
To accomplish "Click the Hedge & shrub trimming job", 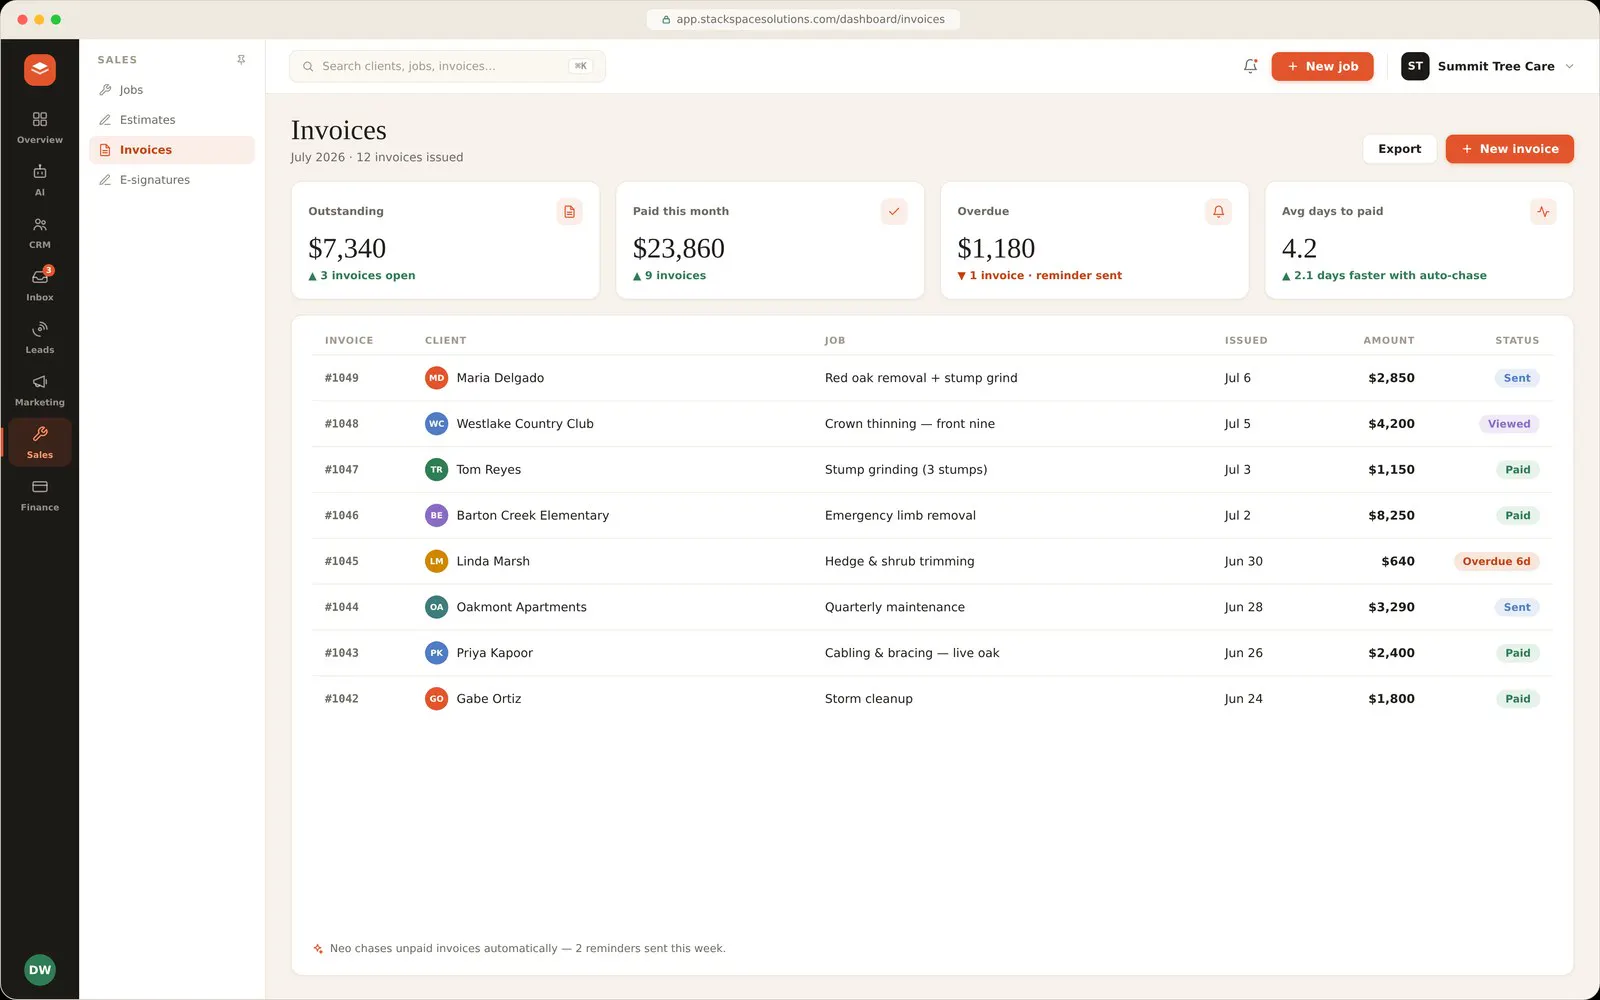I will point(899,561).
